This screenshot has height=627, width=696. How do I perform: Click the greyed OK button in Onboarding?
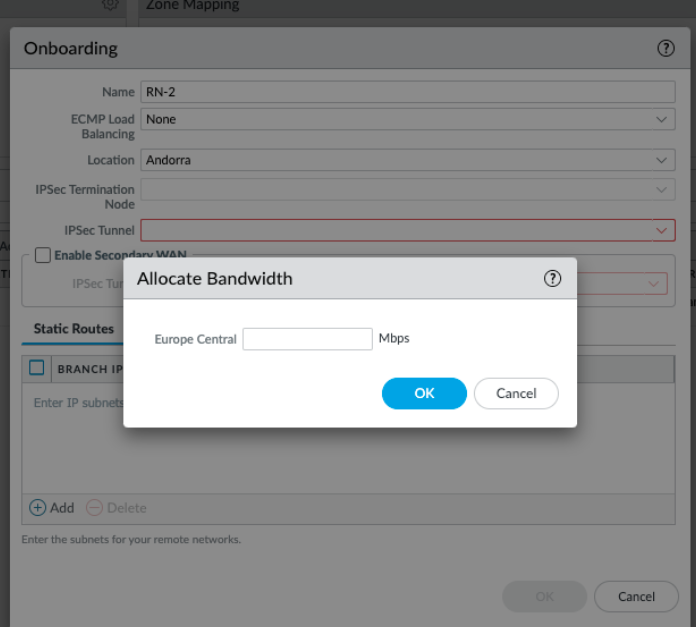pyautogui.click(x=545, y=597)
